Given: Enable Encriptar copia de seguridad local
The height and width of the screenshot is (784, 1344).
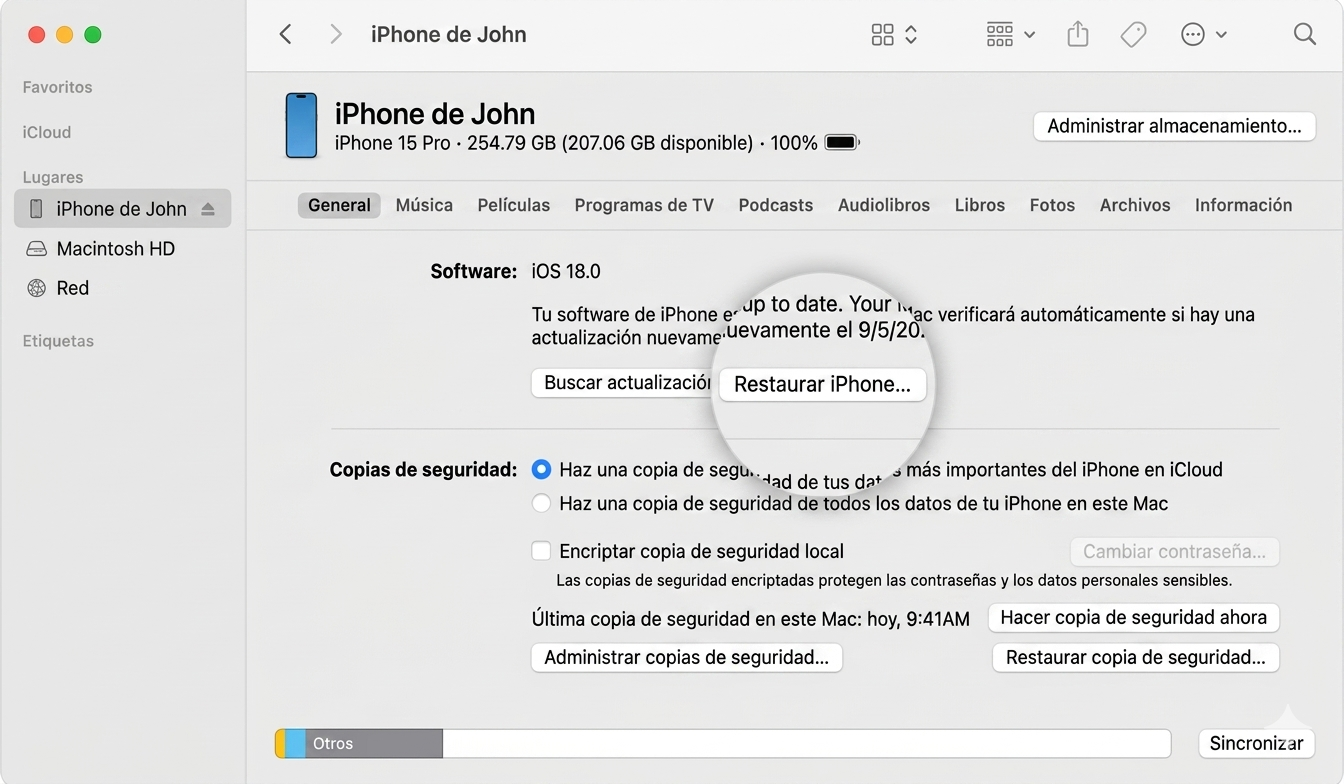Looking at the screenshot, I should click(x=541, y=550).
